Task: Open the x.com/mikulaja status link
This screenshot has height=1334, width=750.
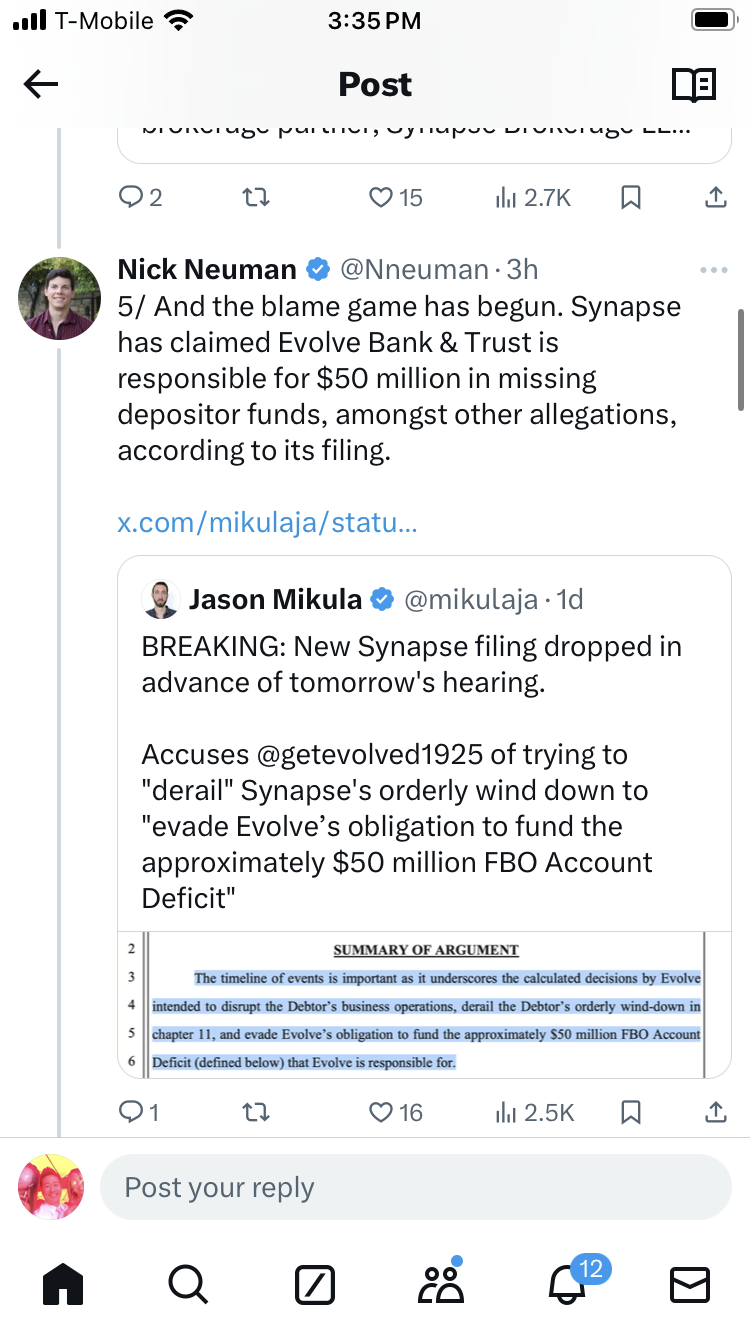Action: tap(267, 522)
